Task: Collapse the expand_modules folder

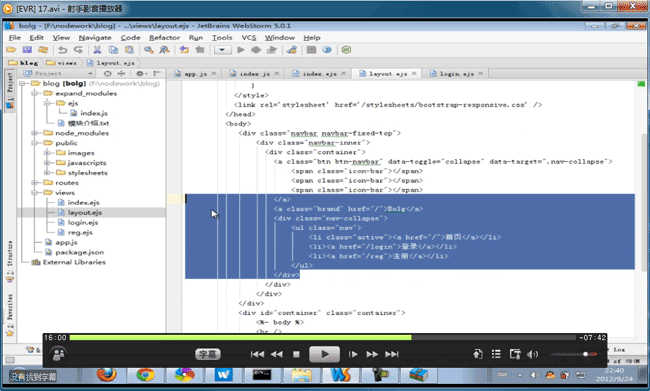Action: pyautogui.click(x=35, y=93)
